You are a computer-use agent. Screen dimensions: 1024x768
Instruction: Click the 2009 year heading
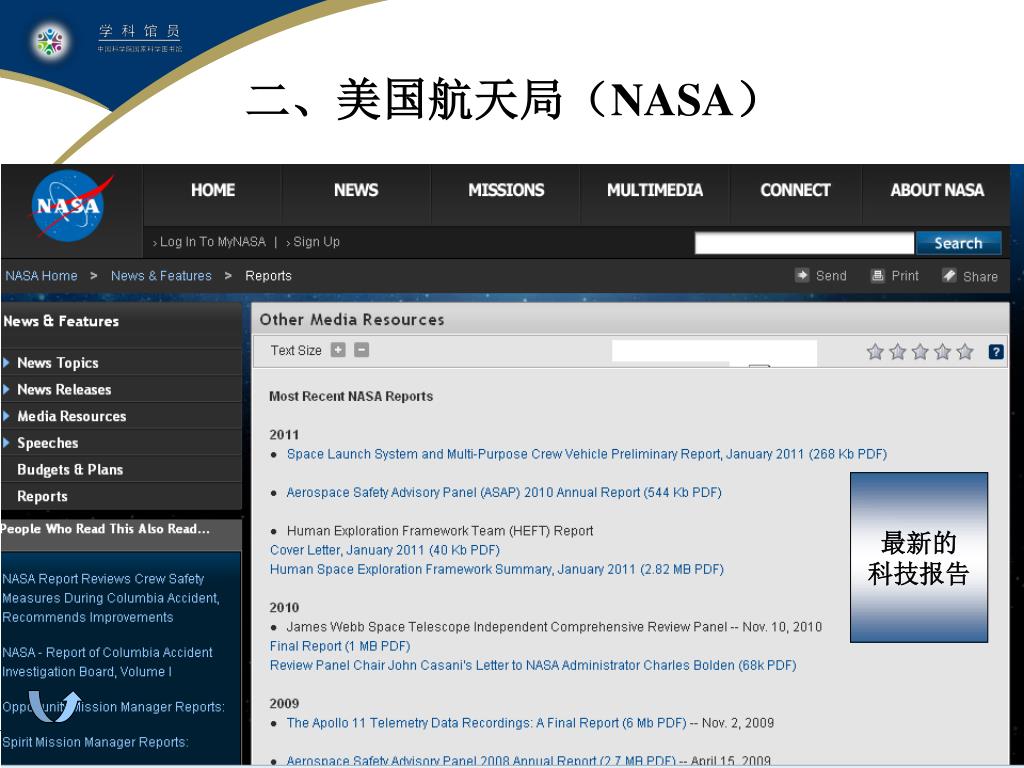[284, 703]
